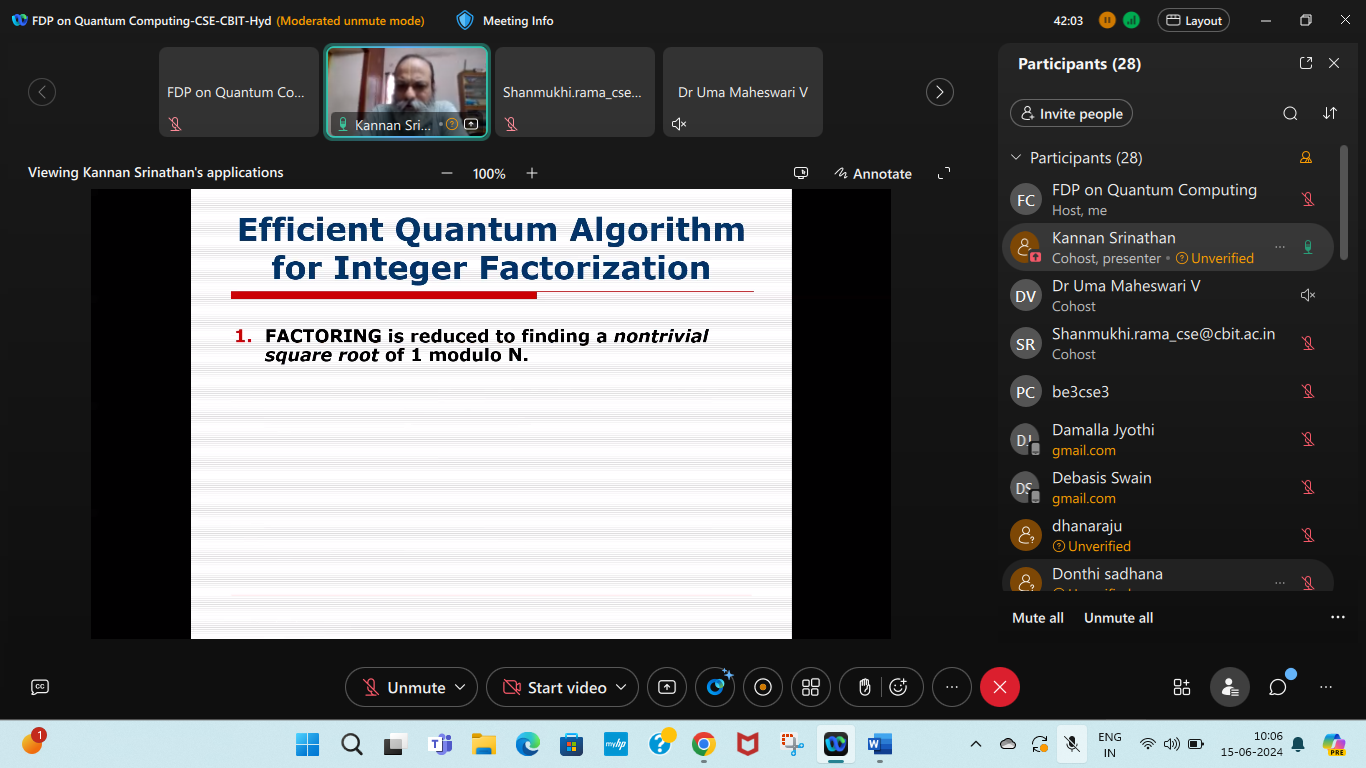Toggle closed captions icon

coord(40,687)
